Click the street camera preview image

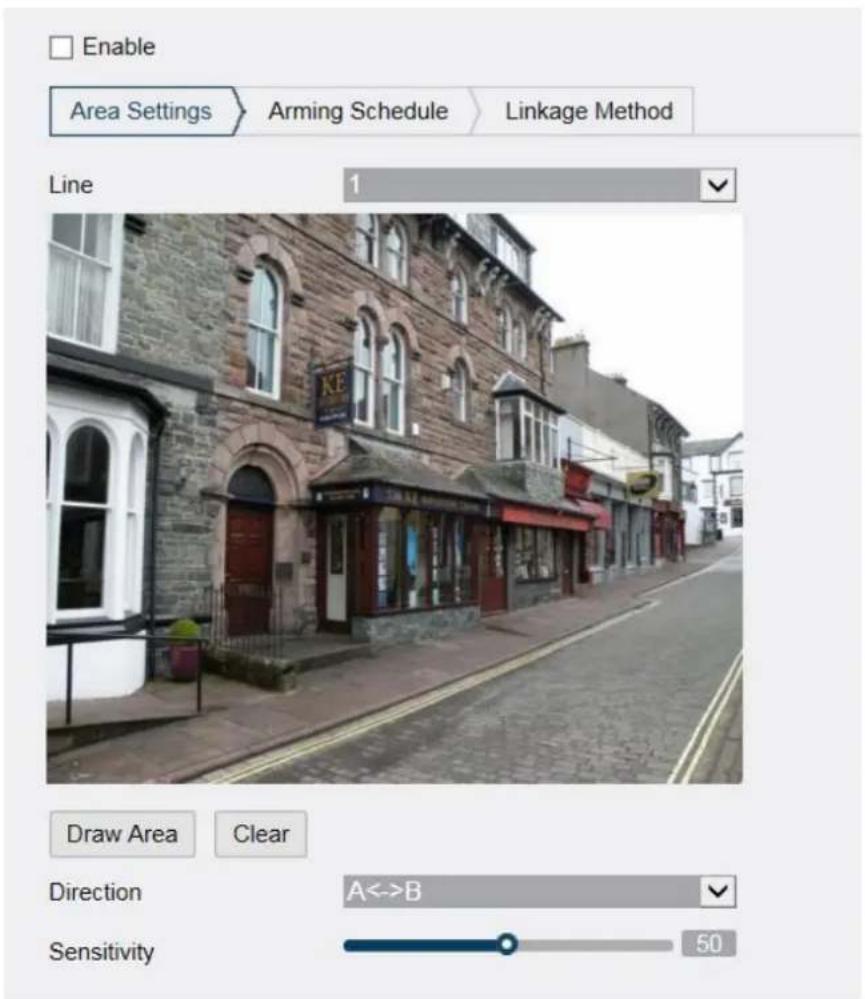point(394,498)
